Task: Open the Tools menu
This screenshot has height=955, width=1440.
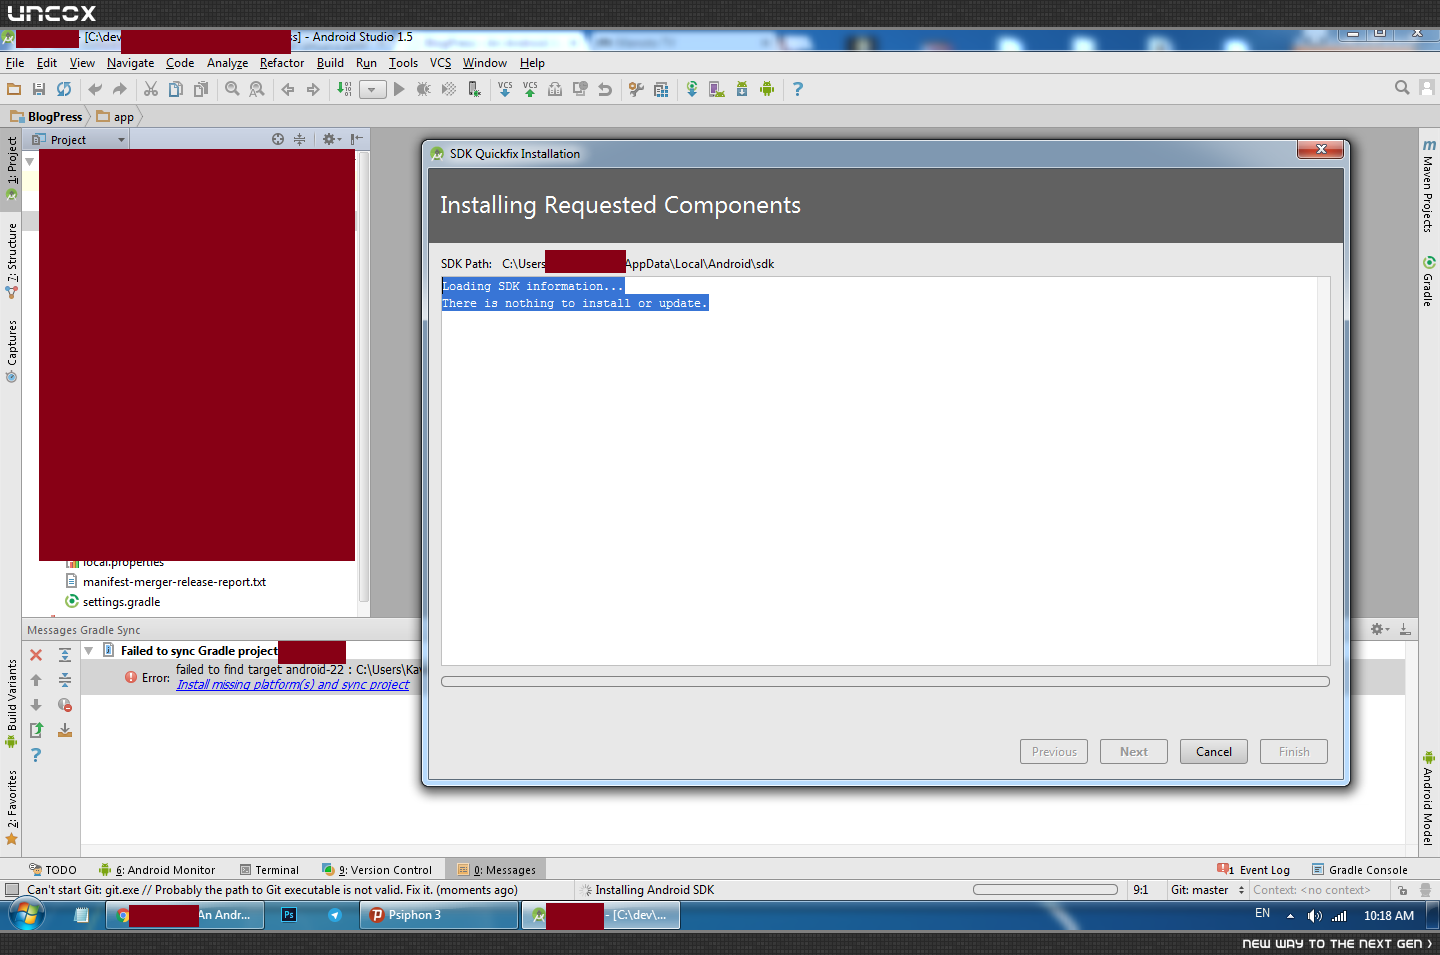Action: pos(403,63)
